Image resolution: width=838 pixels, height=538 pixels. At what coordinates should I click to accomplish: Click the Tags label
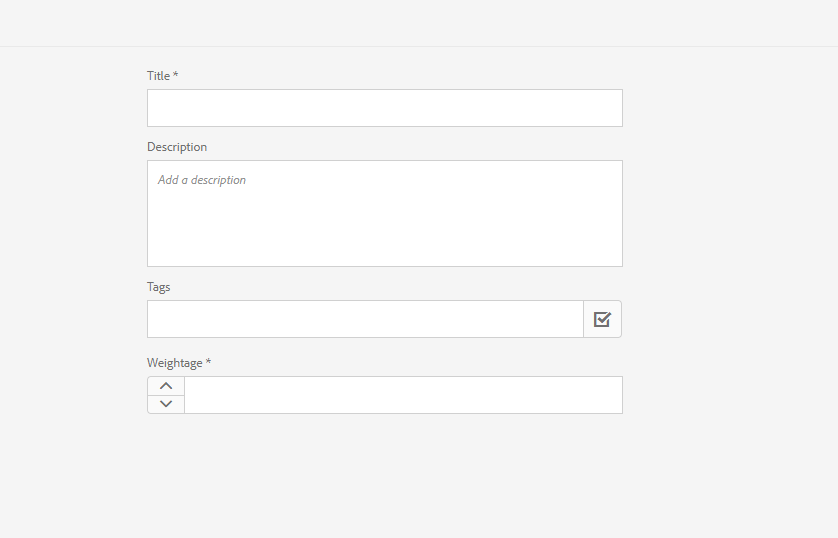(159, 287)
